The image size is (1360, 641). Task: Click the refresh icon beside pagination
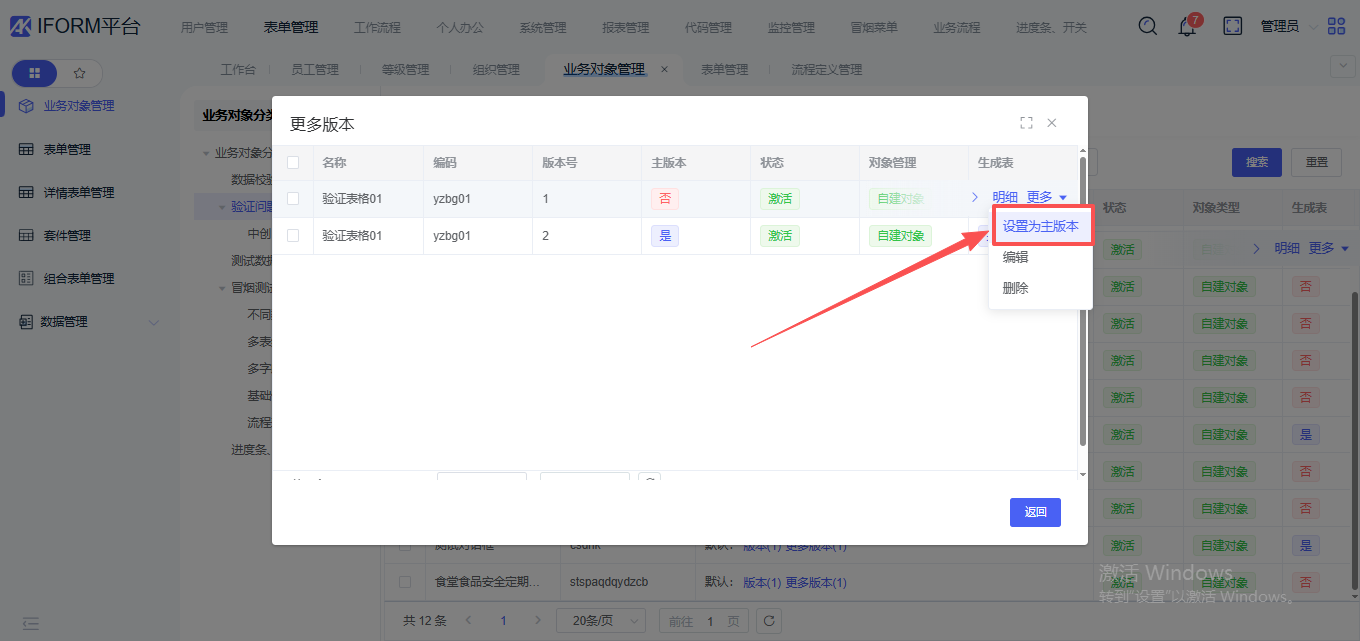coord(768,621)
